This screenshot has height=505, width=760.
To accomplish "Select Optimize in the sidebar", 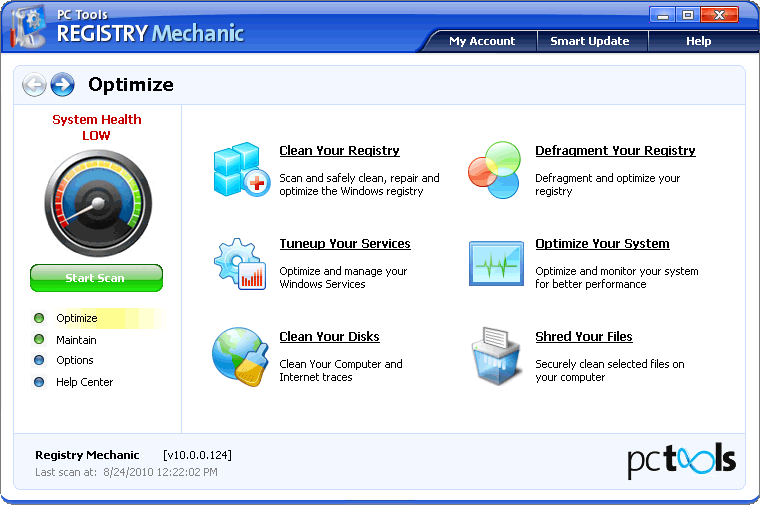I will [x=77, y=318].
